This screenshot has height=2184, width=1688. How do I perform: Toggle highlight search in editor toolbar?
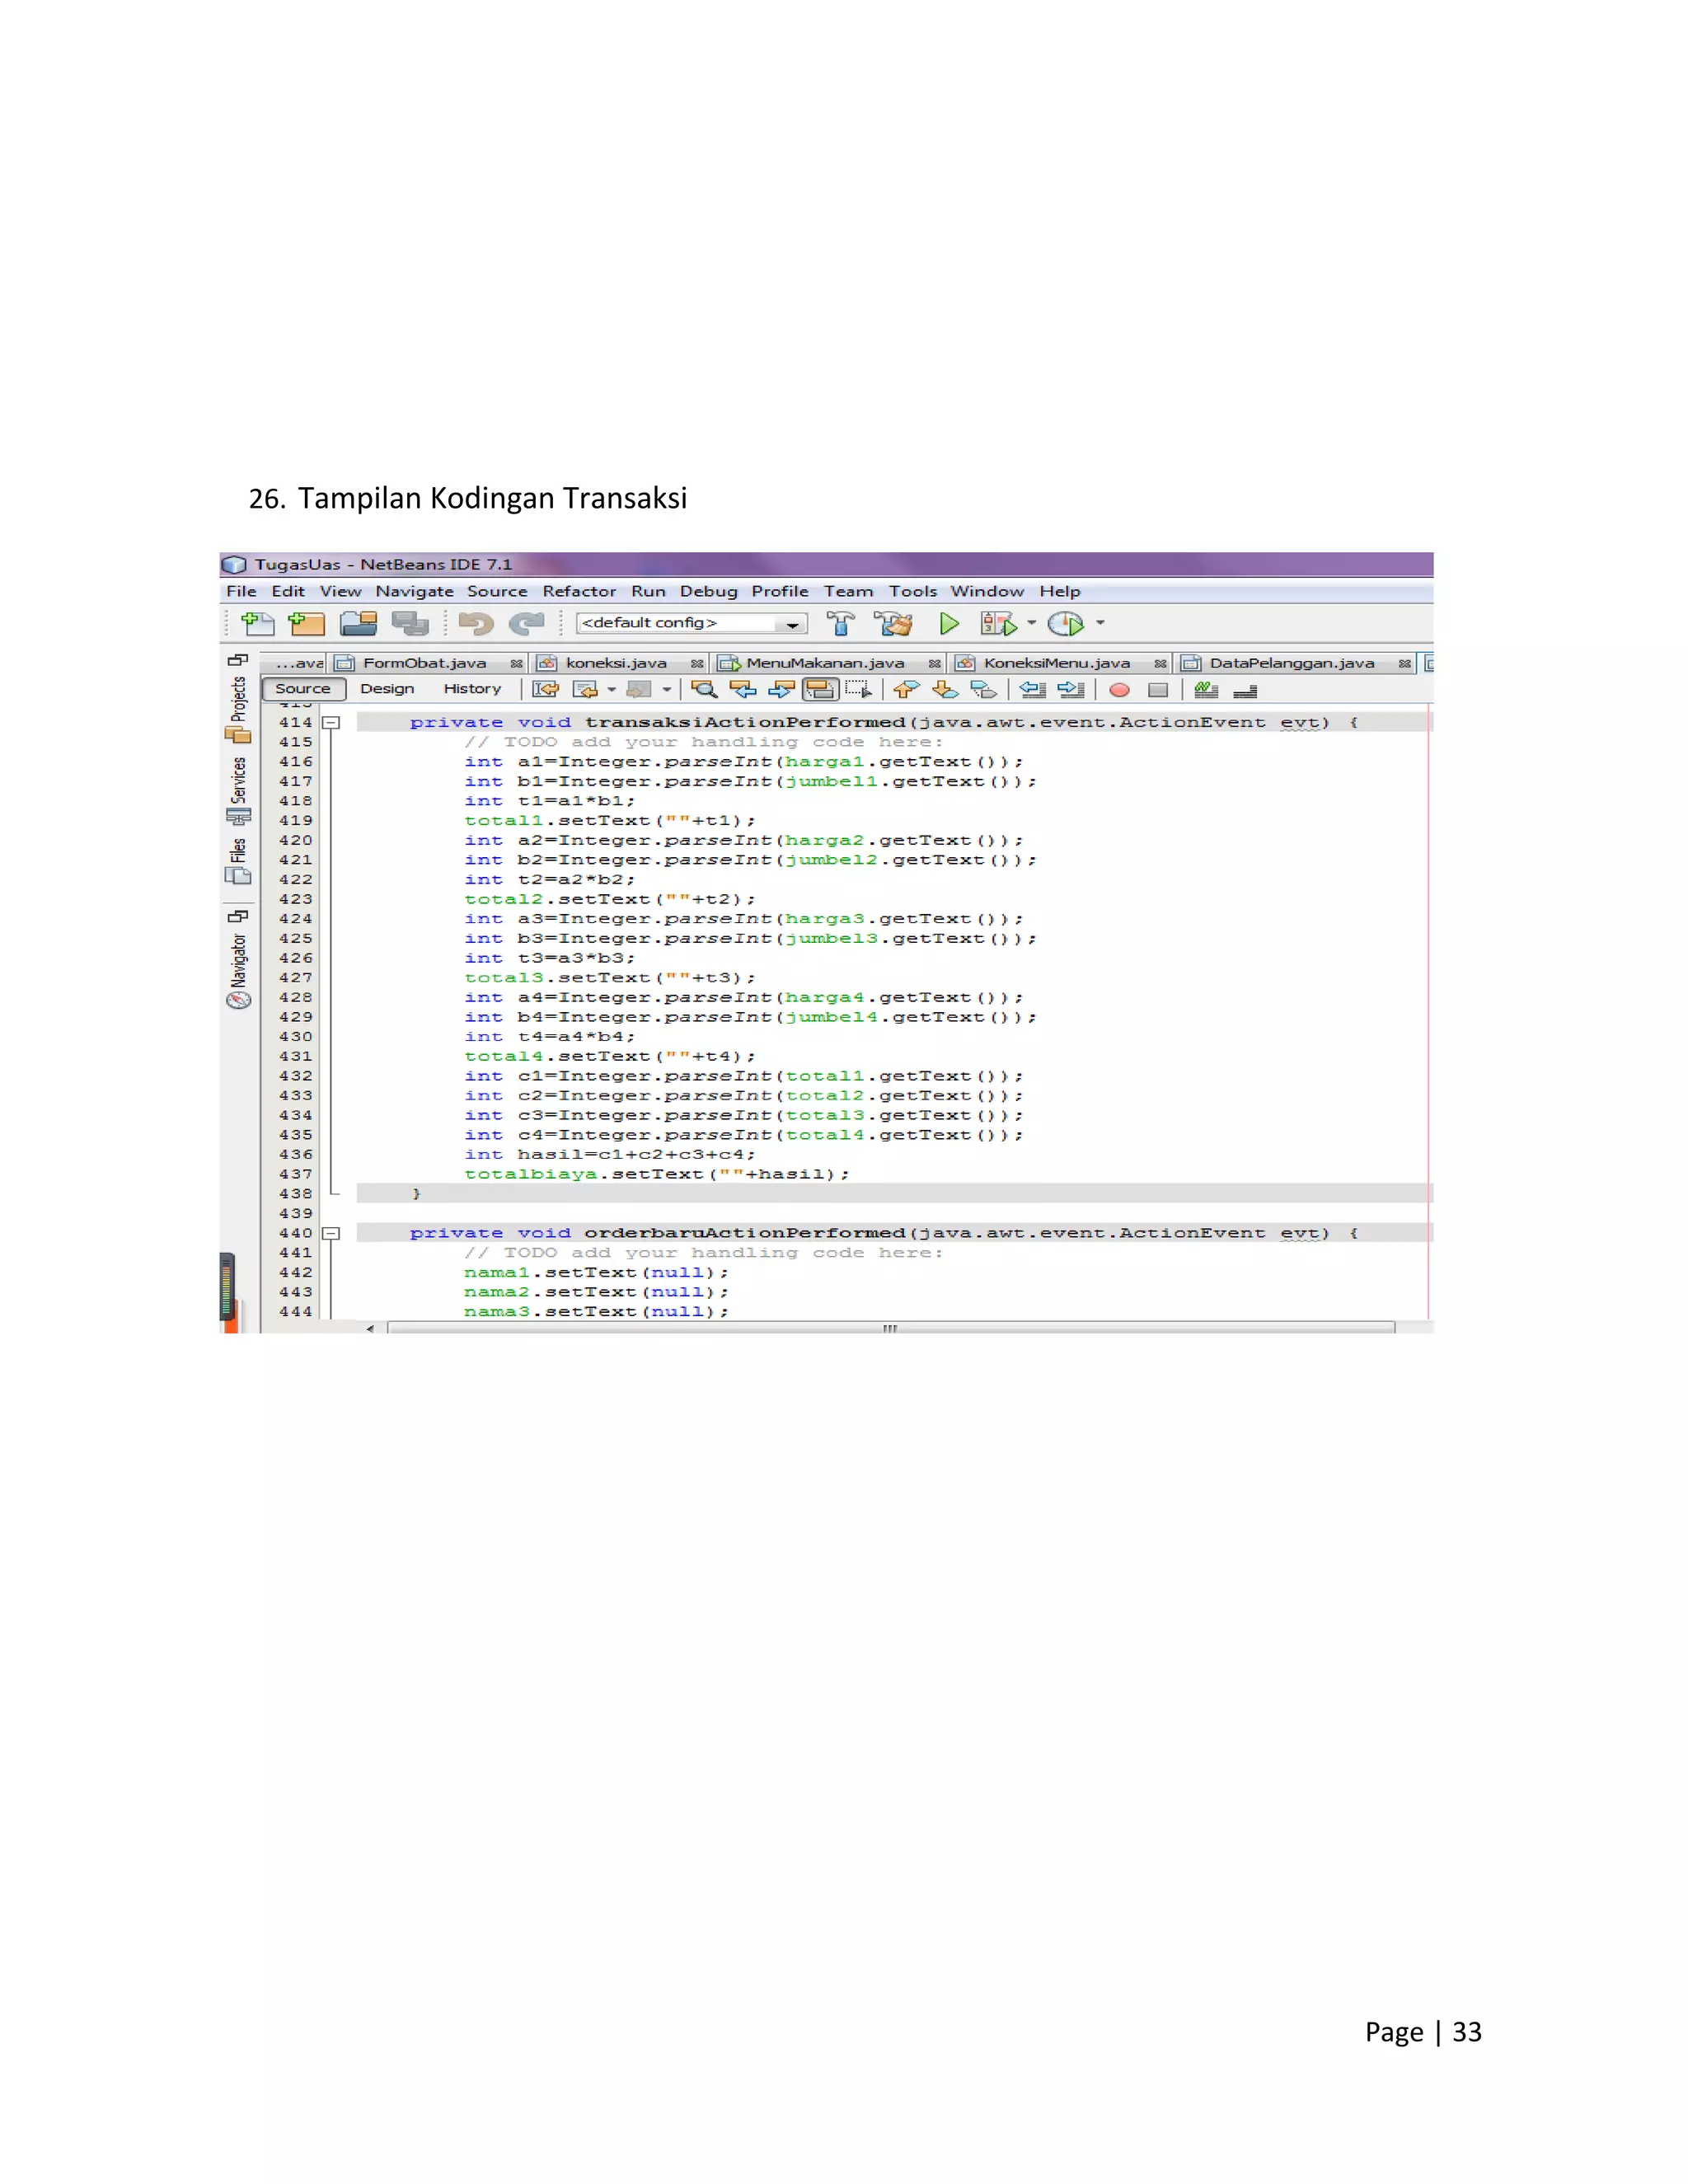coord(820,689)
